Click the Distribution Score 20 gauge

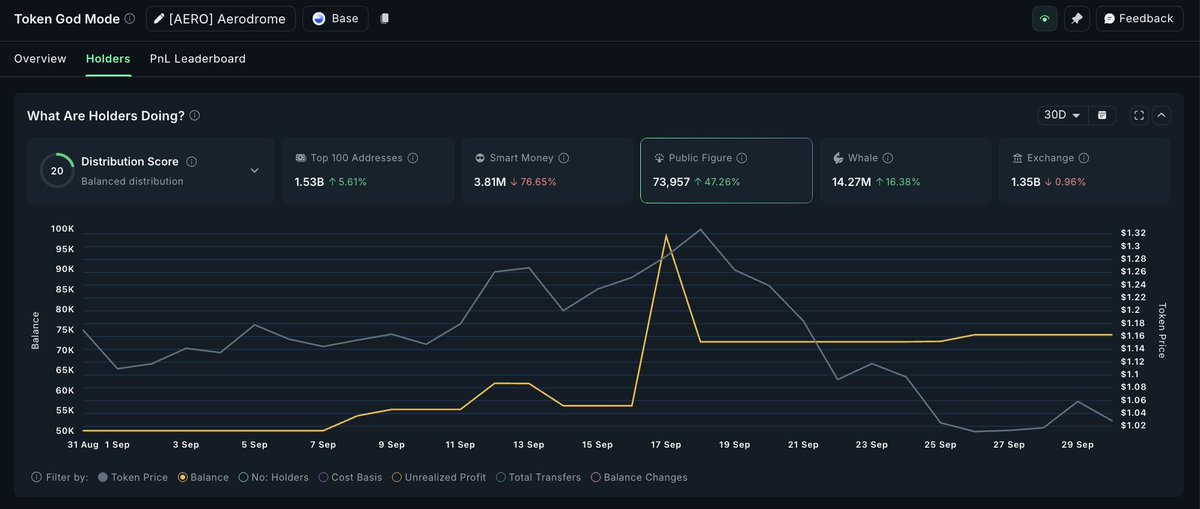point(57,171)
